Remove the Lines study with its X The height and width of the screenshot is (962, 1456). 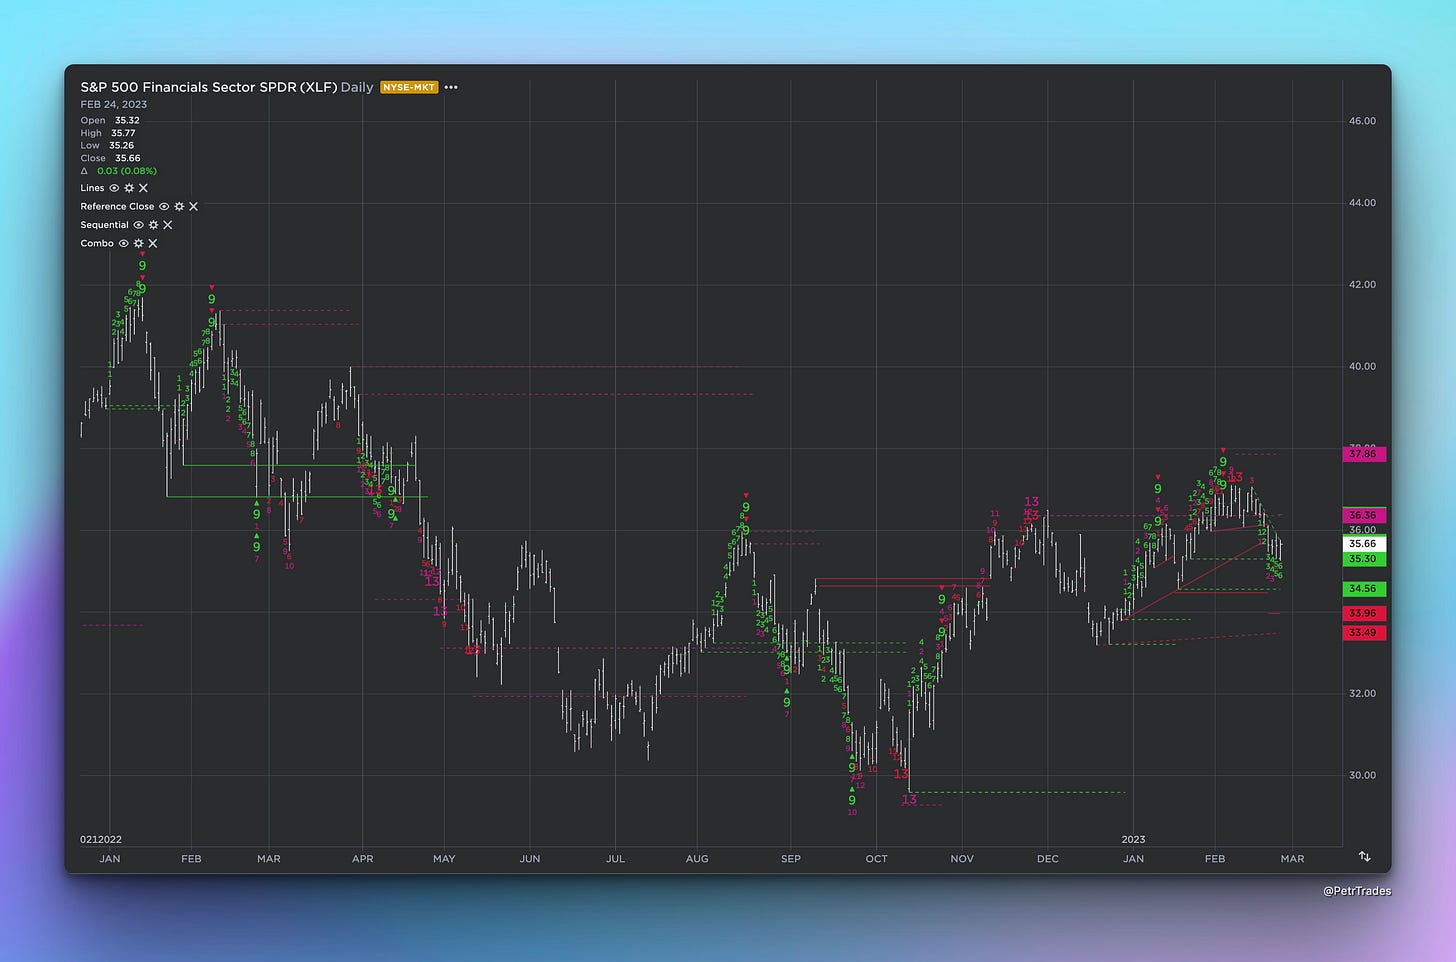point(143,188)
